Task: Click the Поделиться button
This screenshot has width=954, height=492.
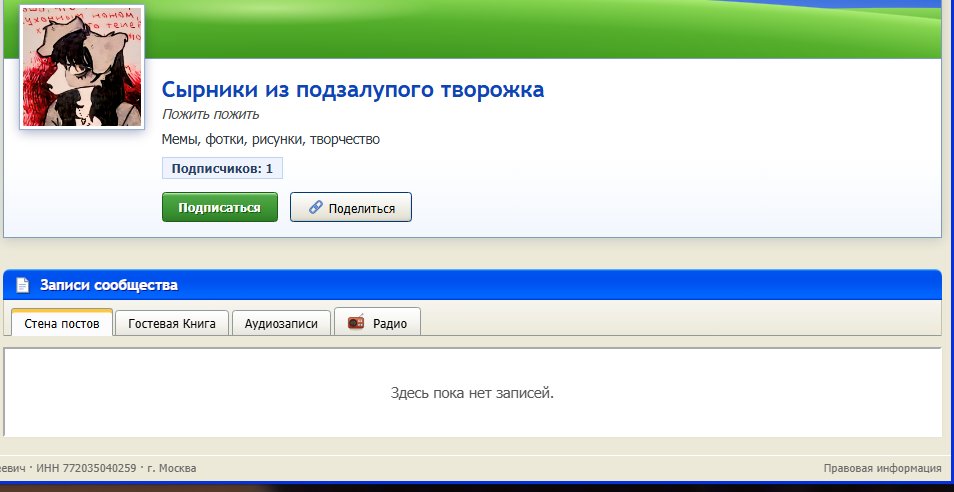Action: (351, 207)
